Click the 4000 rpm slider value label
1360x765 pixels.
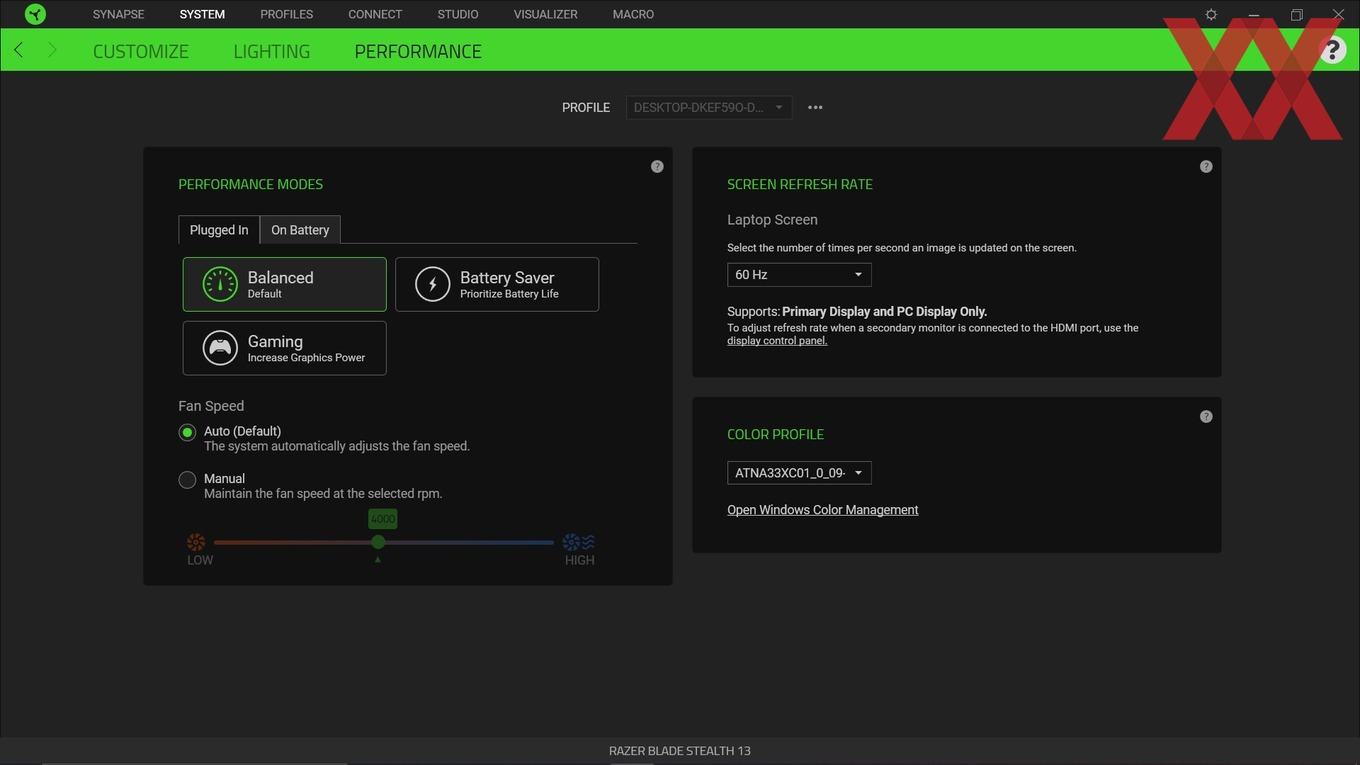tap(383, 519)
